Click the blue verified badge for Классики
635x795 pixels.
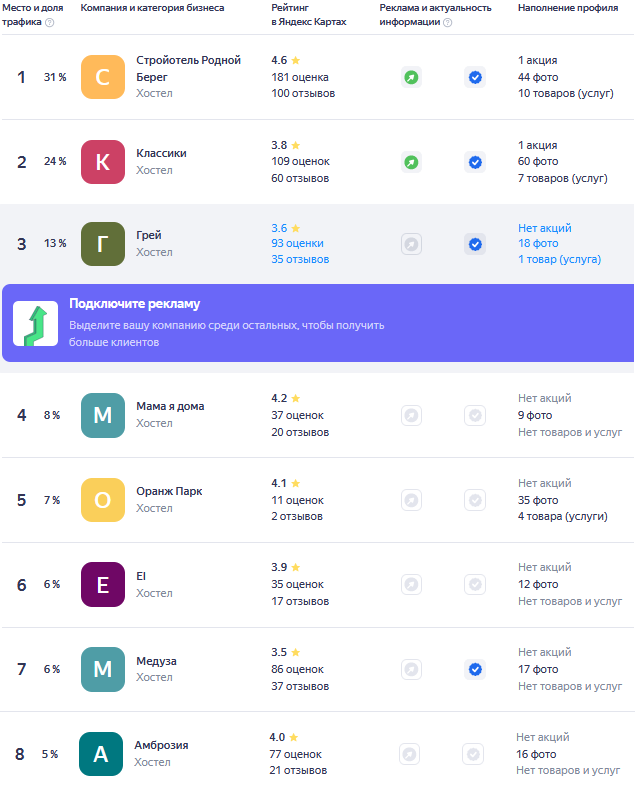(475, 162)
